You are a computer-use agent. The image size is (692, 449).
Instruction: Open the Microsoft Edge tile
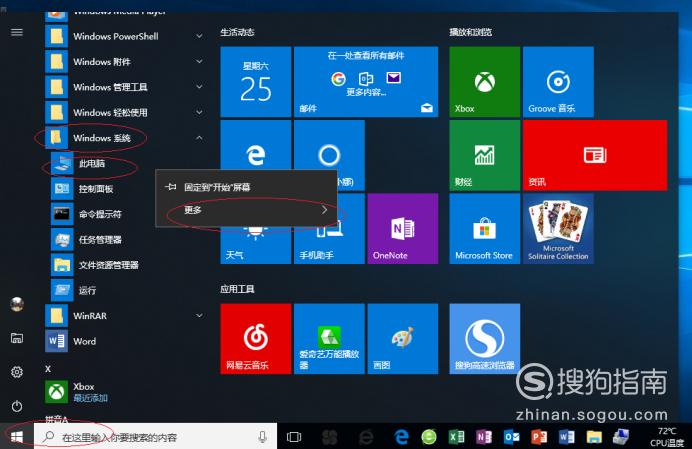tap(255, 145)
